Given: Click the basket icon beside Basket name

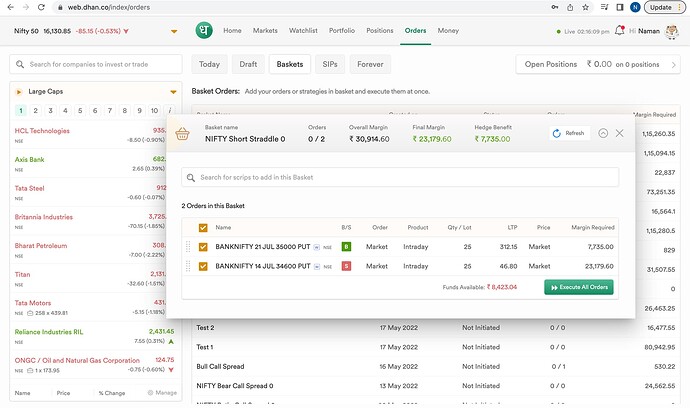Looking at the screenshot, I should pyautogui.click(x=182, y=134).
